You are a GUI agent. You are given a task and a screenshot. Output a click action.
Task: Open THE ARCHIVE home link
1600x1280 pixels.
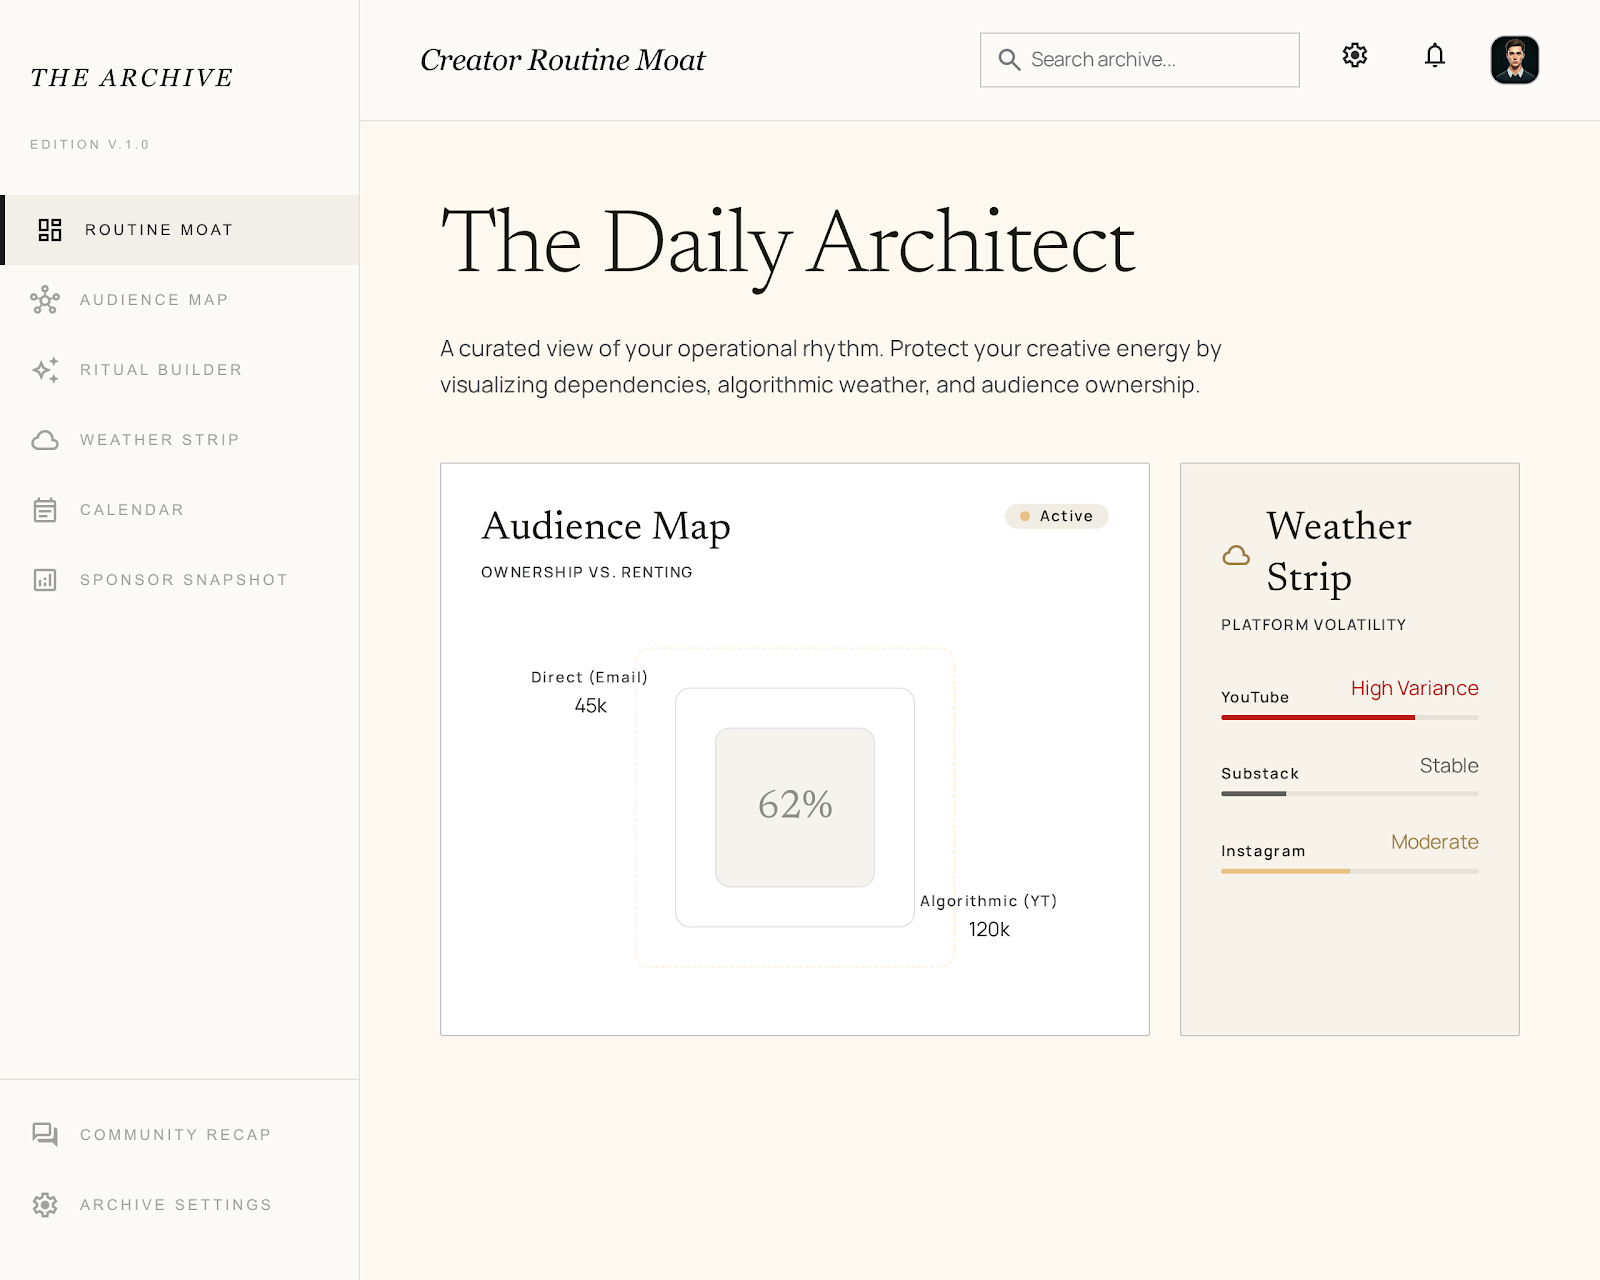[x=131, y=77]
